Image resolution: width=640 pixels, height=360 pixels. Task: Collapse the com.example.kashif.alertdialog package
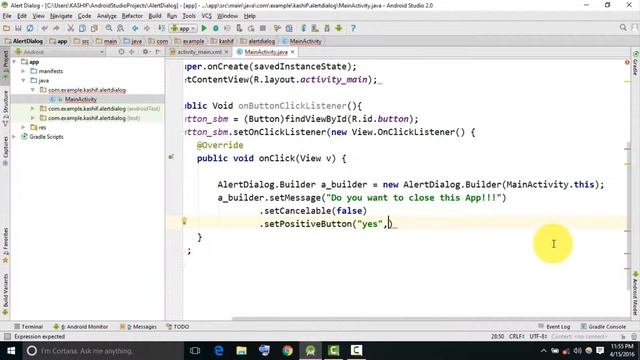33,90
